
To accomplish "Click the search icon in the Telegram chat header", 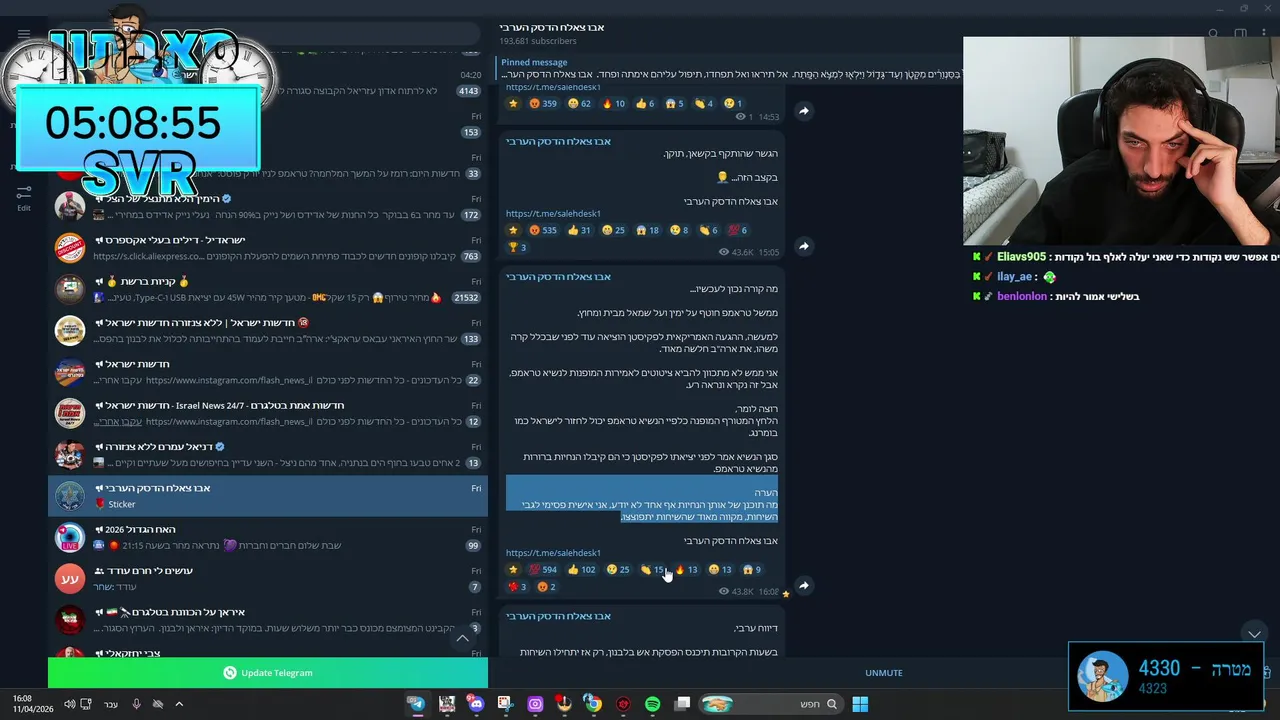I will coord(1213,34).
